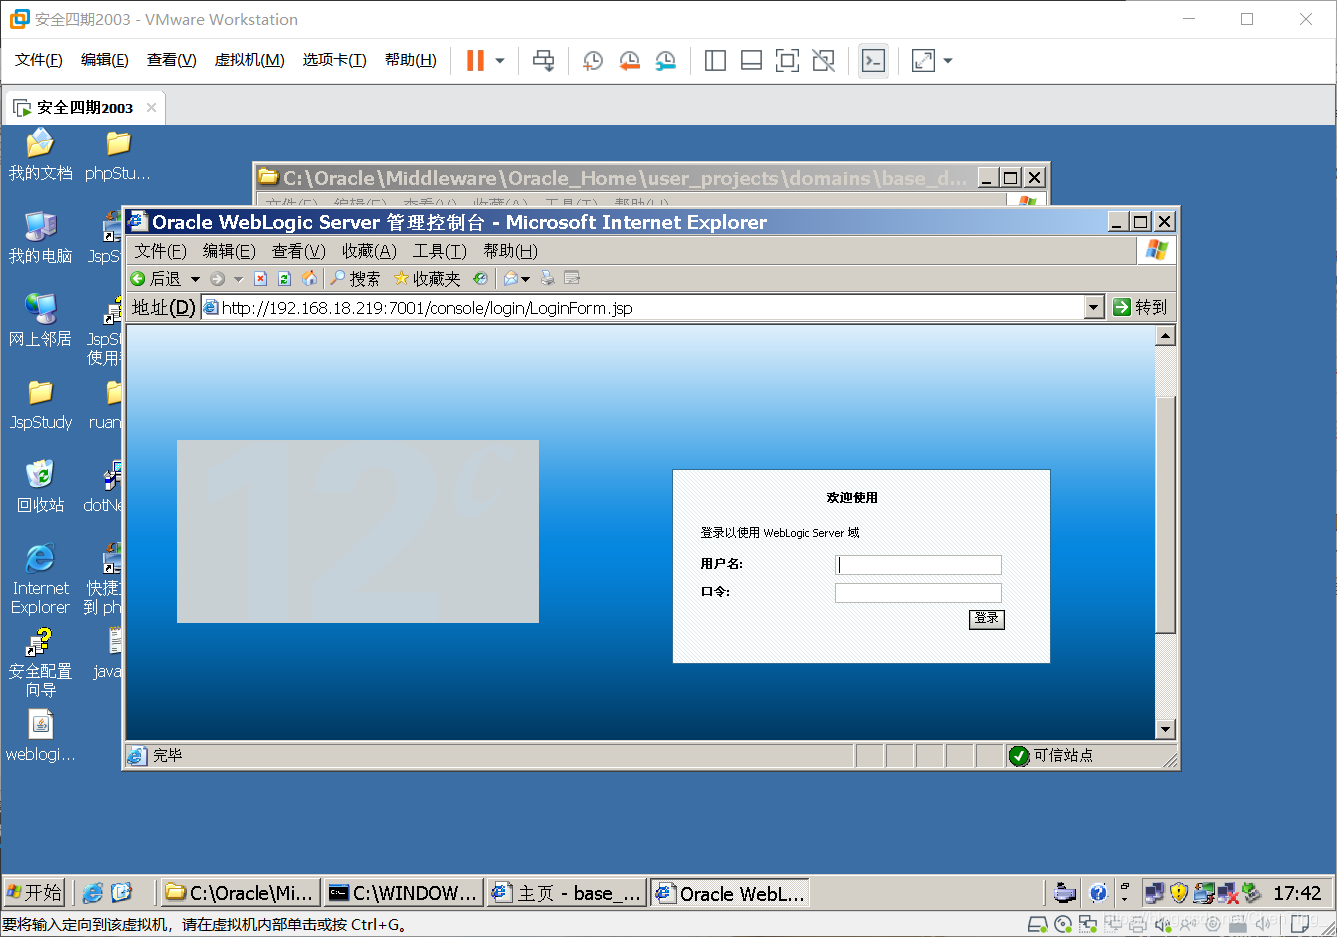1337x937 pixels.
Task: Click the IE page scrollbar up arrow
Action: coord(1165,336)
